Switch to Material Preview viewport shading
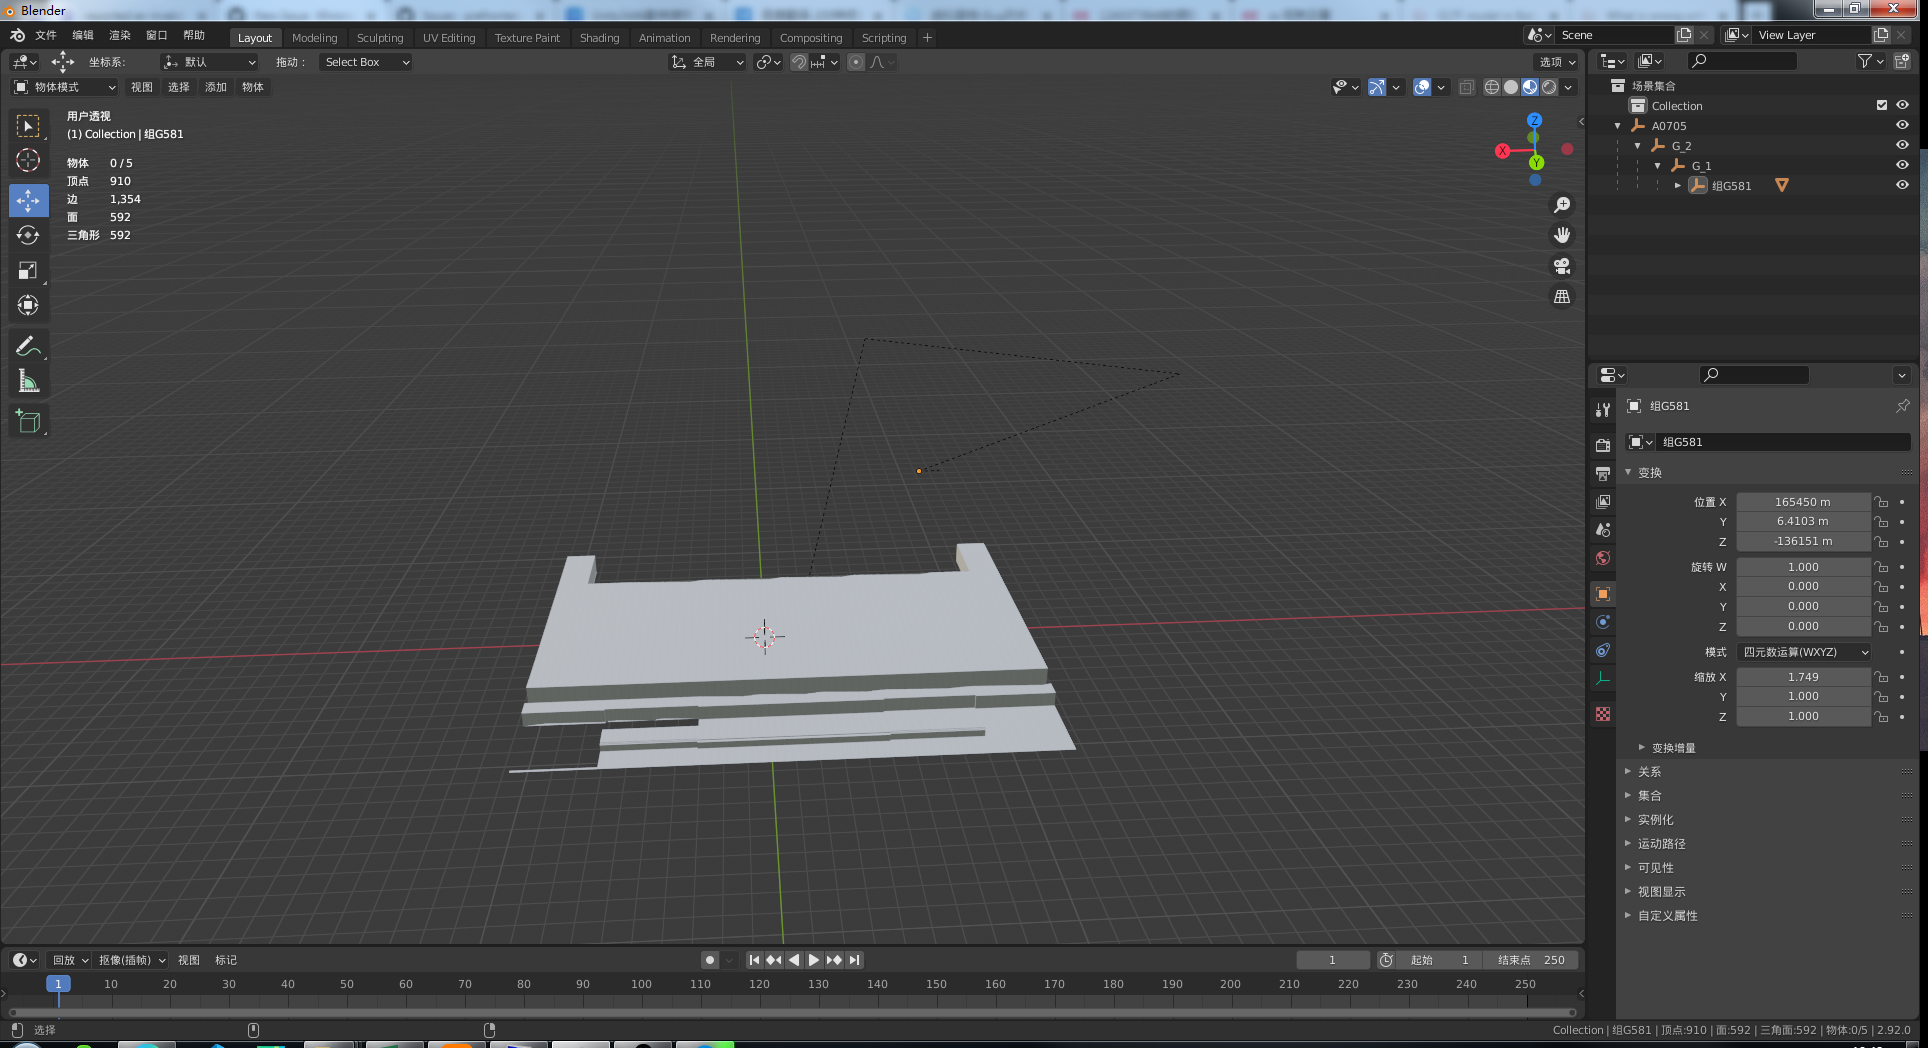Viewport: 1928px width, 1048px height. pyautogui.click(x=1529, y=87)
